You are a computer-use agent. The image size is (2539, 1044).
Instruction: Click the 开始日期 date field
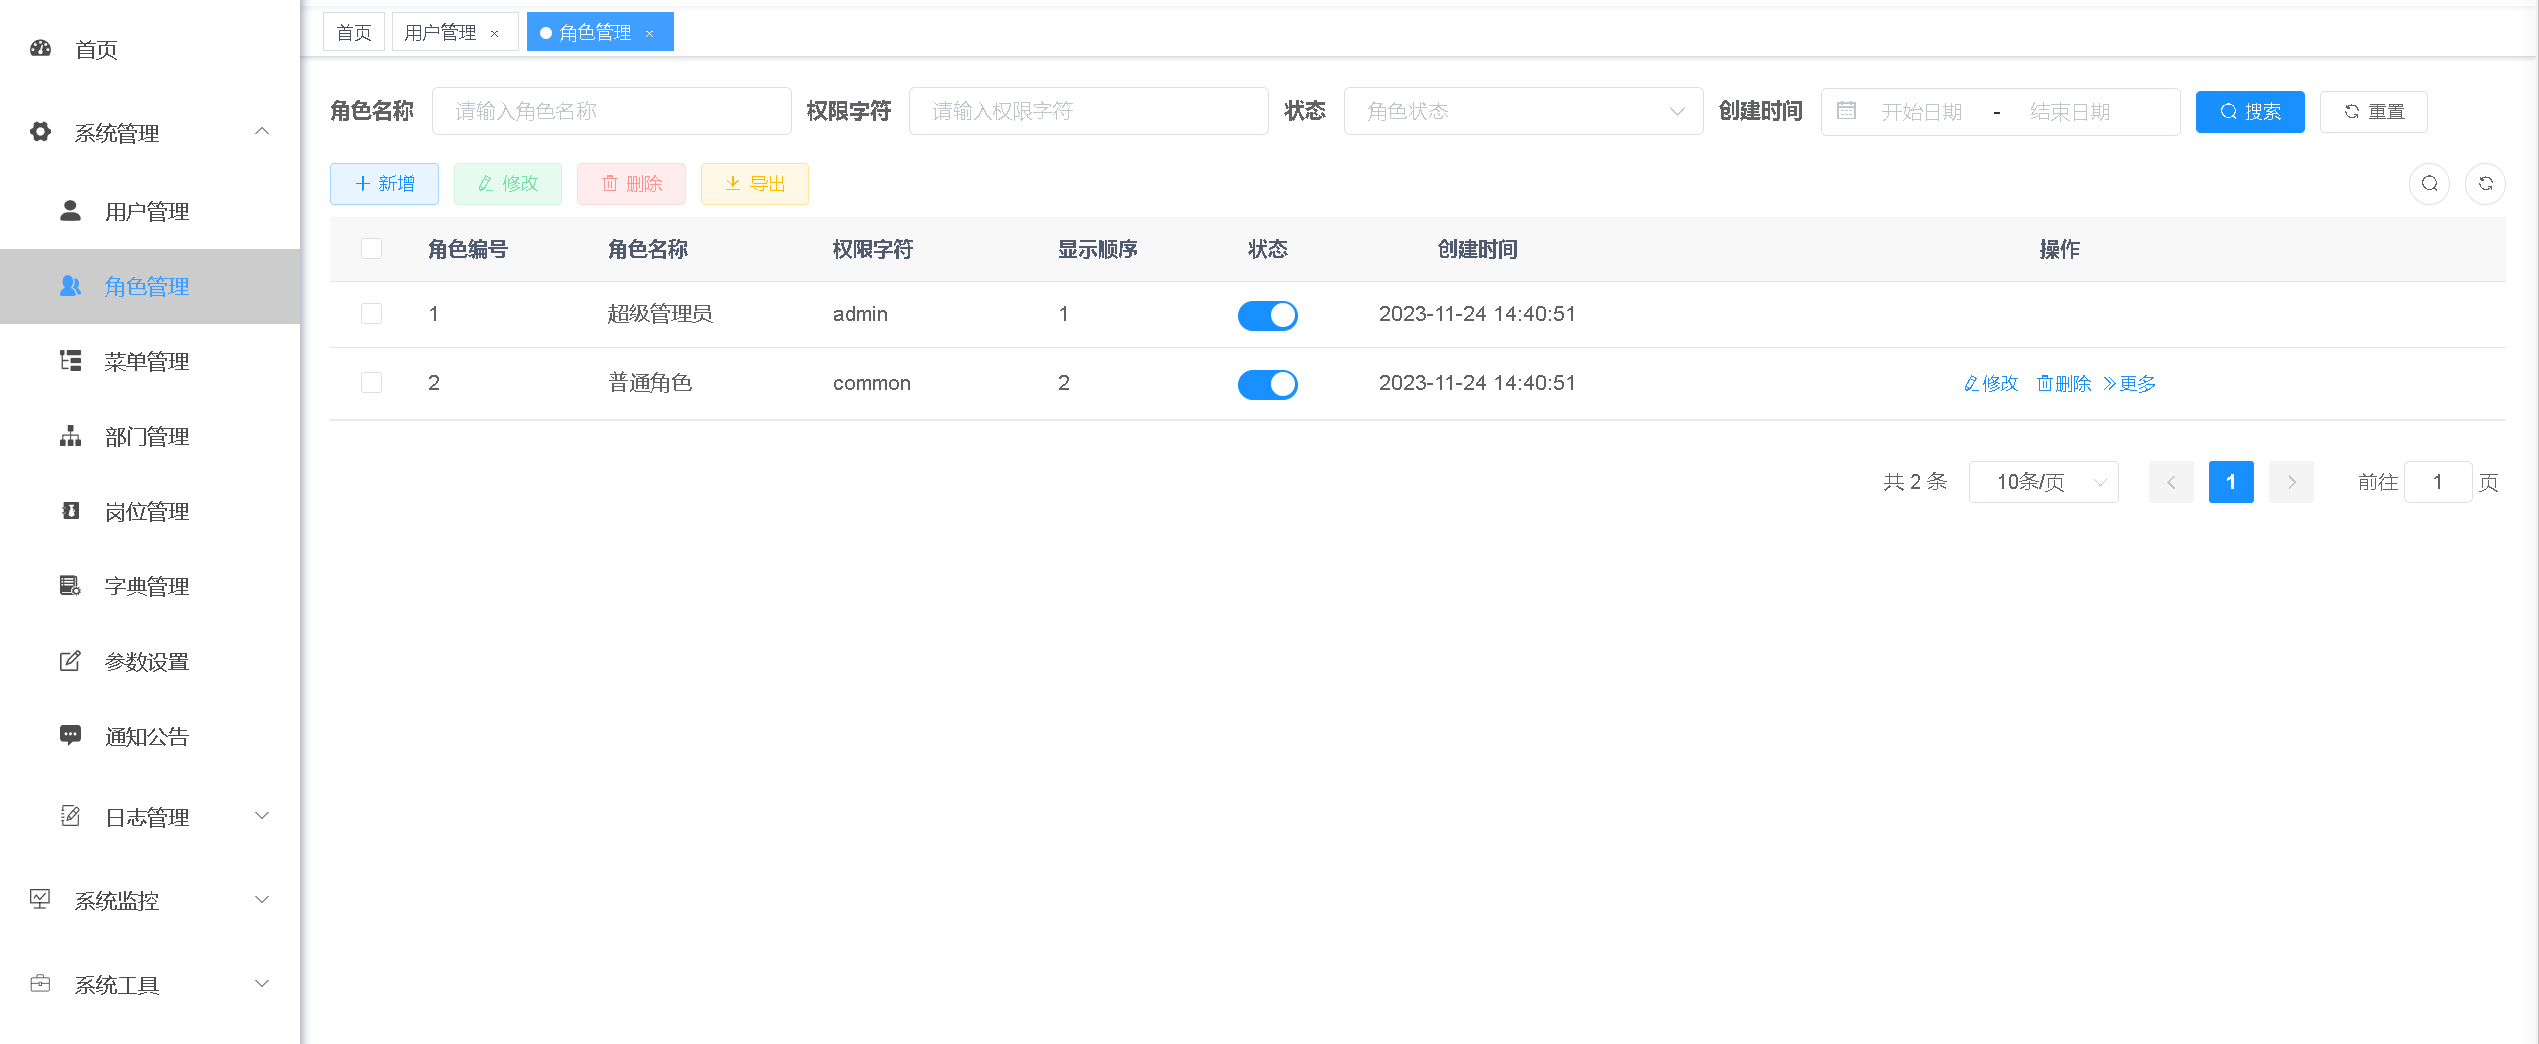pyautogui.click(x=1921, y=111)
